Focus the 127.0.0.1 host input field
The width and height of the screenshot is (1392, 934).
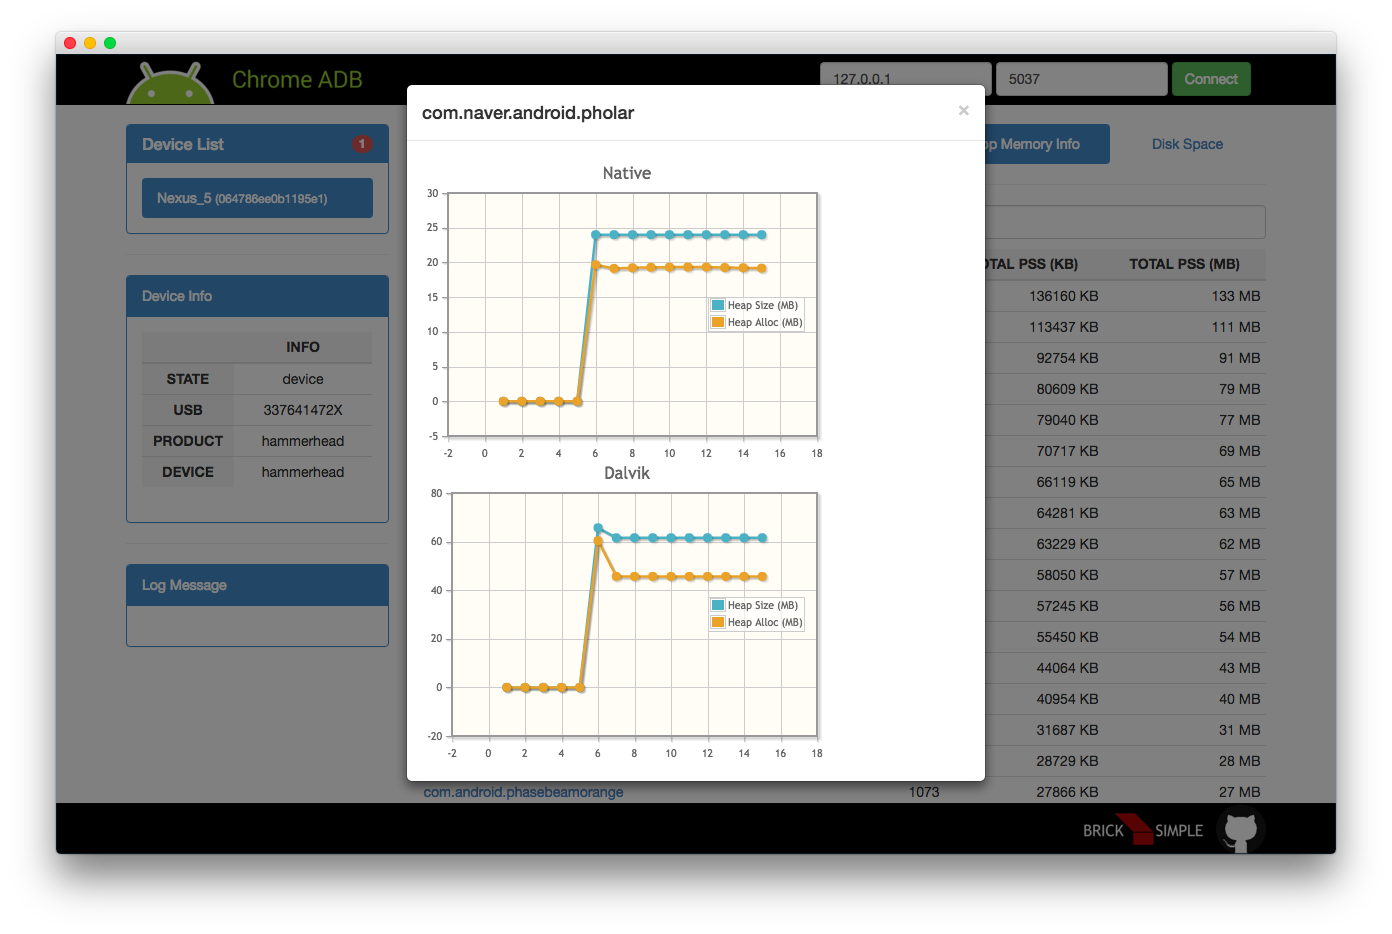[x=906, y=78]
